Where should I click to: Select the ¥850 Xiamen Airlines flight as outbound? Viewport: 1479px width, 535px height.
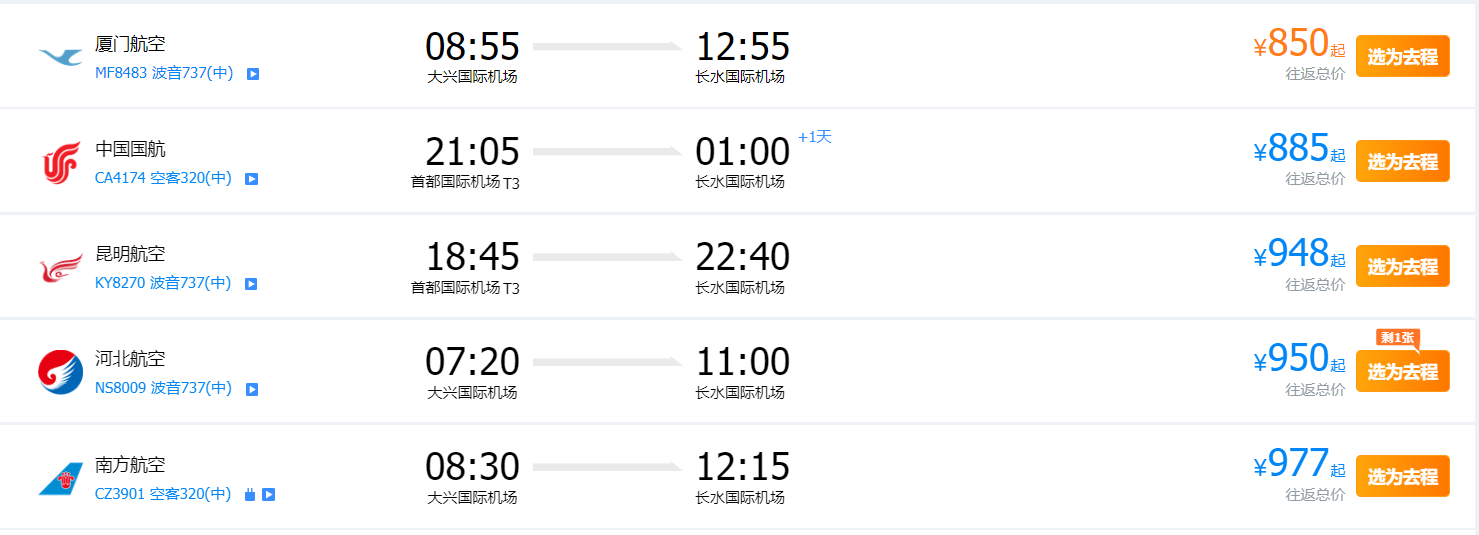click(x=1402, y=56)
